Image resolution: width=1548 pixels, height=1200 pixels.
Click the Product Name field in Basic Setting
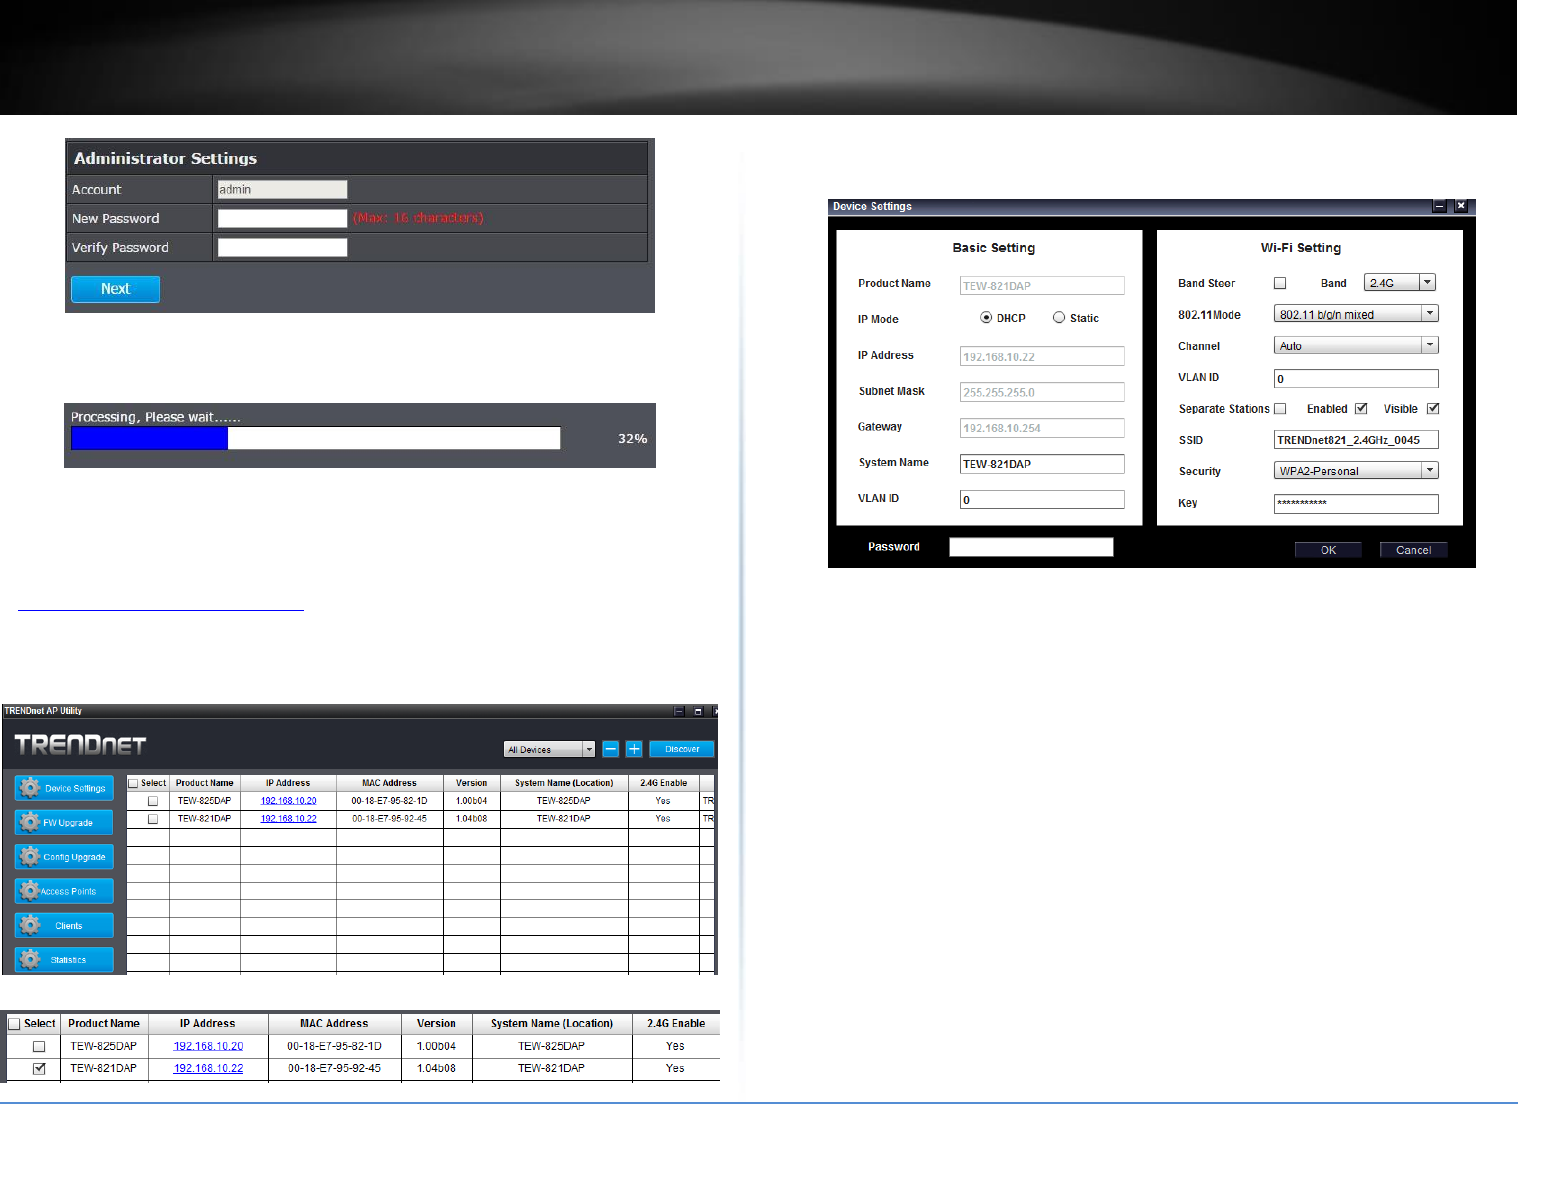click(1042, 286)
